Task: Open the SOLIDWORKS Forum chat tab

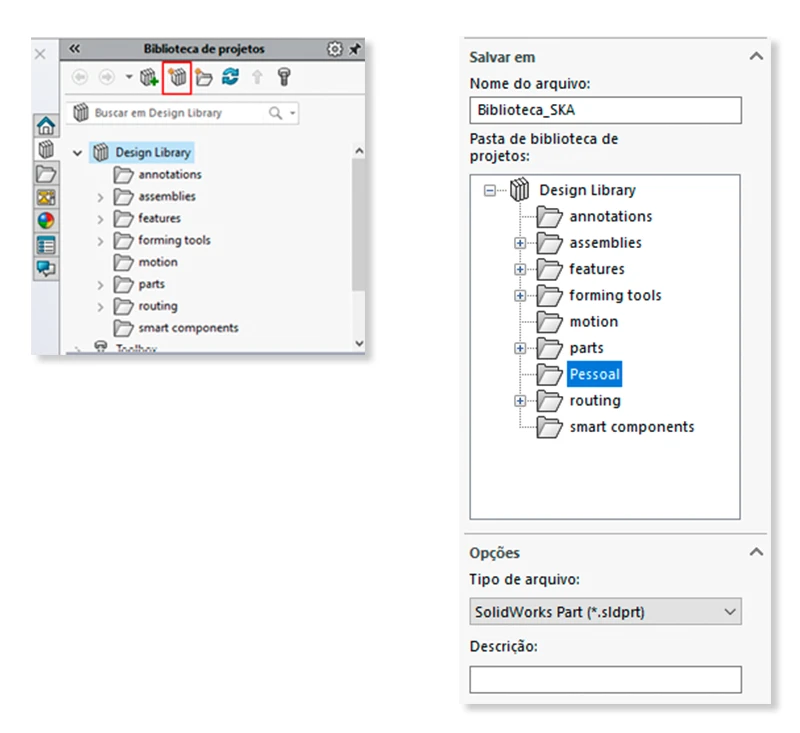Action: tap(46, 269)
